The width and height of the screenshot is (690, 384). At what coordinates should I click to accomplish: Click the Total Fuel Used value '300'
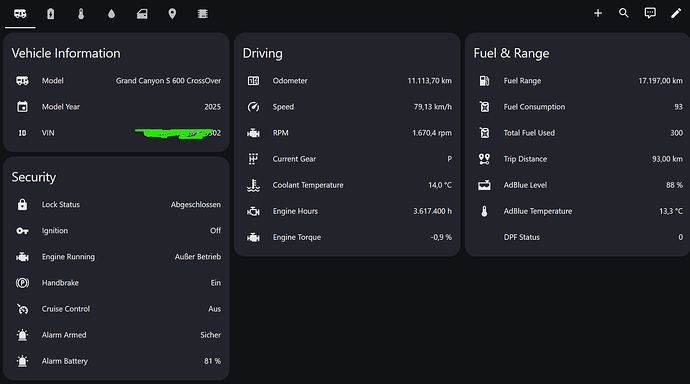click(x=676, y=133)
